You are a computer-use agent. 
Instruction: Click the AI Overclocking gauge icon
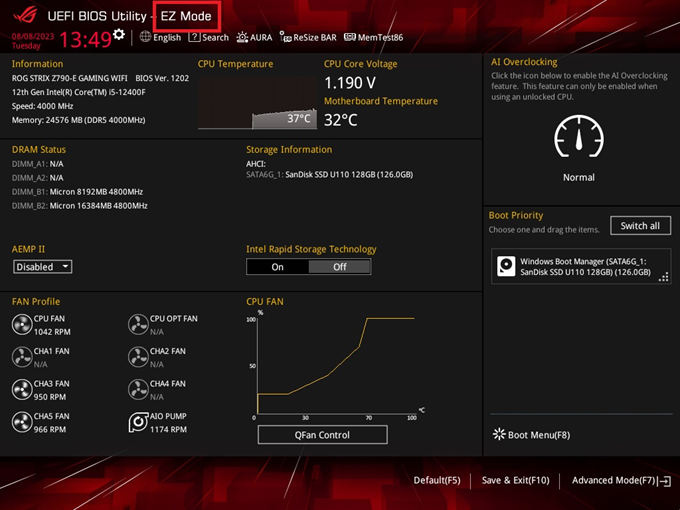pyautogui.click(x=579, y=137)
